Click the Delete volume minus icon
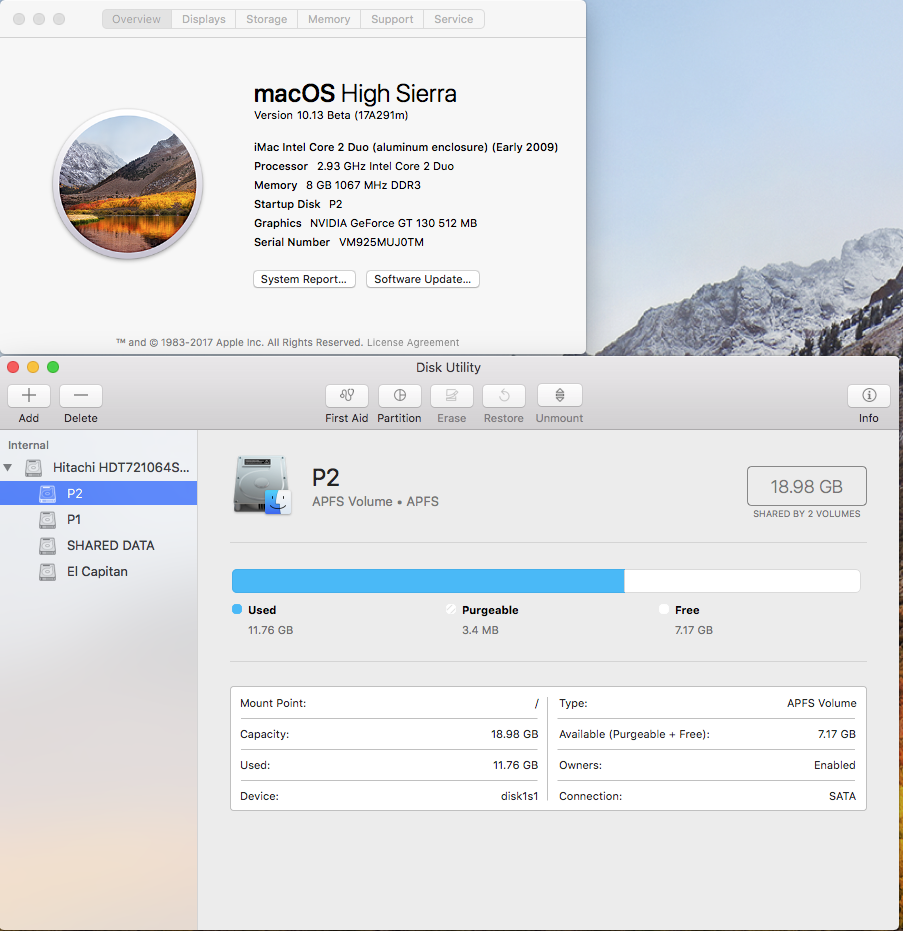 pos(81,396)
